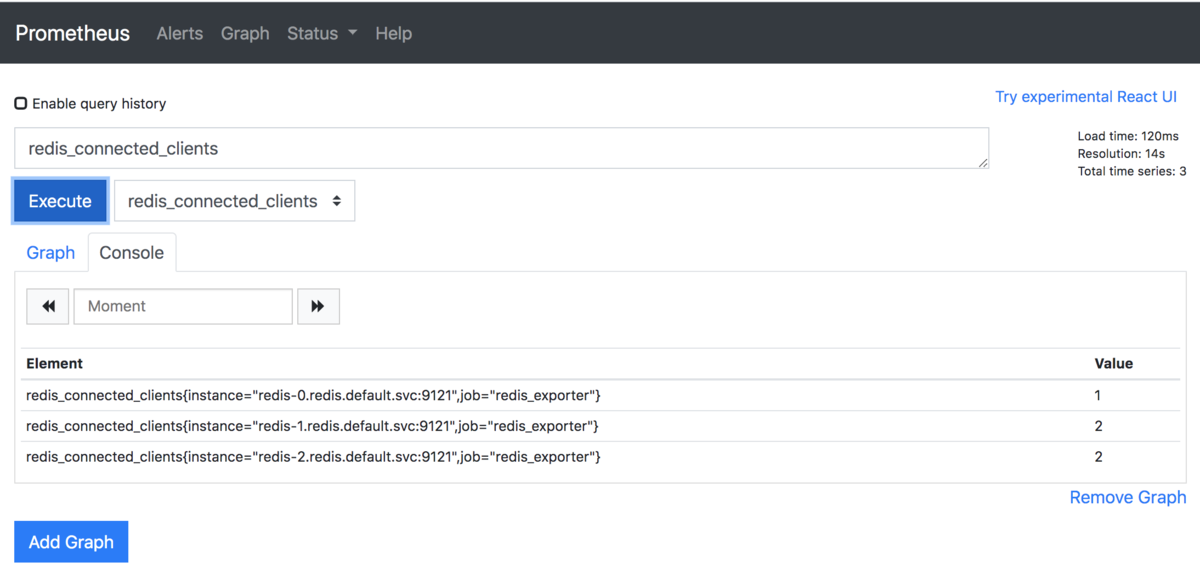
Task: Click the Resolution: 14s text
Action: pos(1121,154)
